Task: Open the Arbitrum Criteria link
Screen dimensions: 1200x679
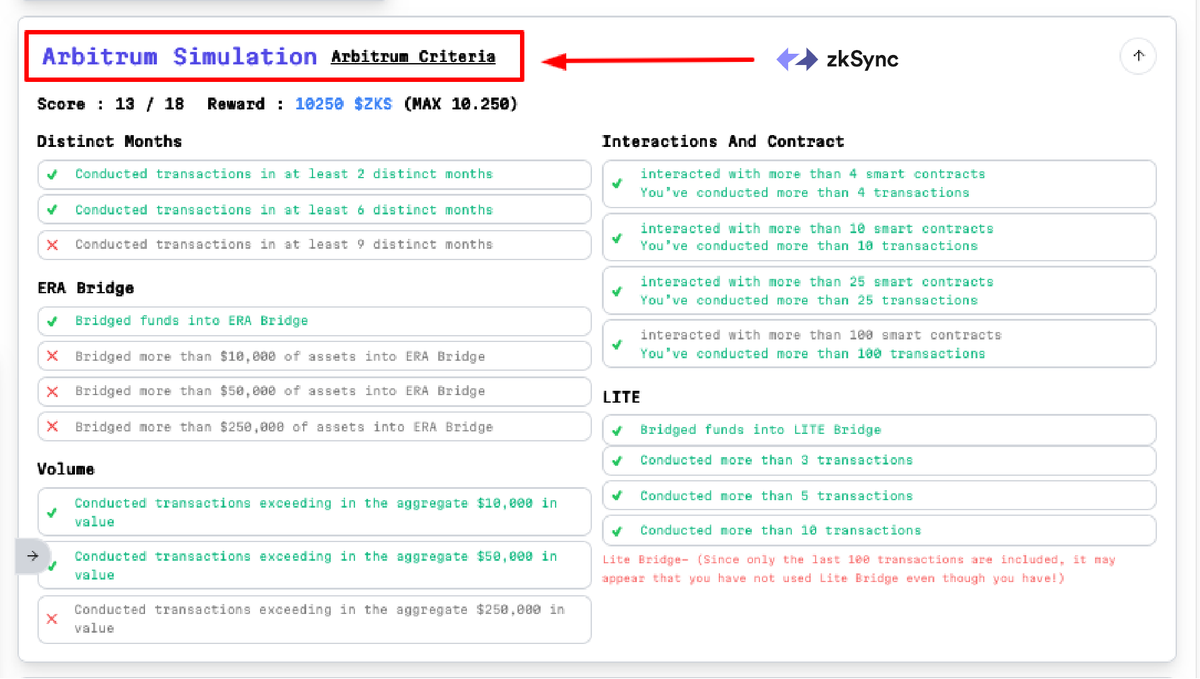Action: point(413,57)
